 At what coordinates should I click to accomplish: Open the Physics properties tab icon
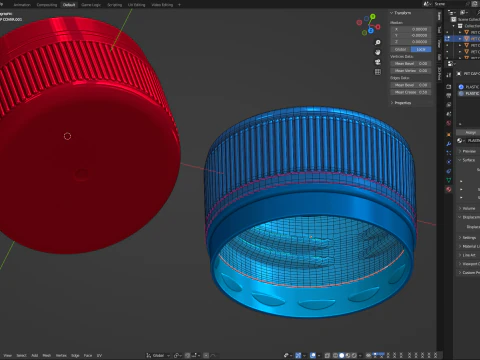point(449,162)
